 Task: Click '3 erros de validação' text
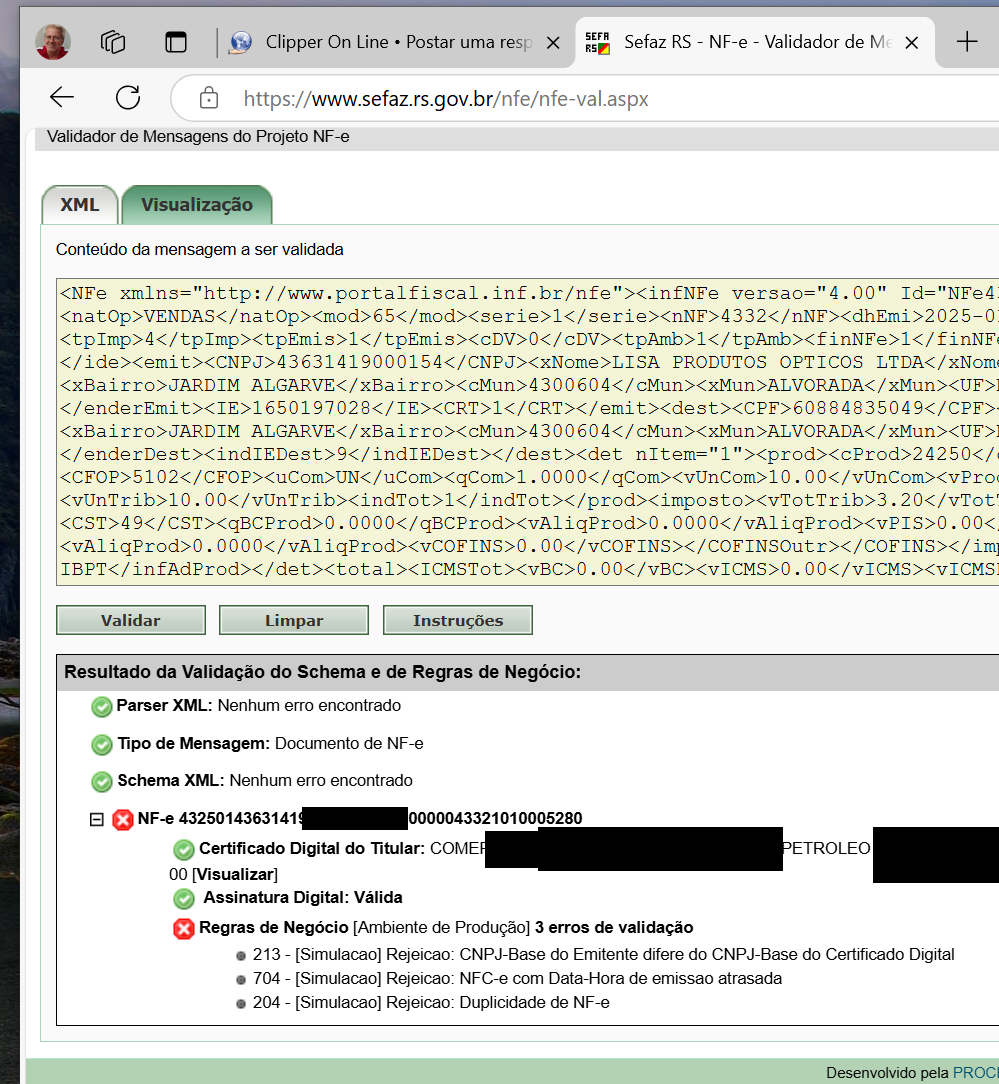click(x=614, y=927)
